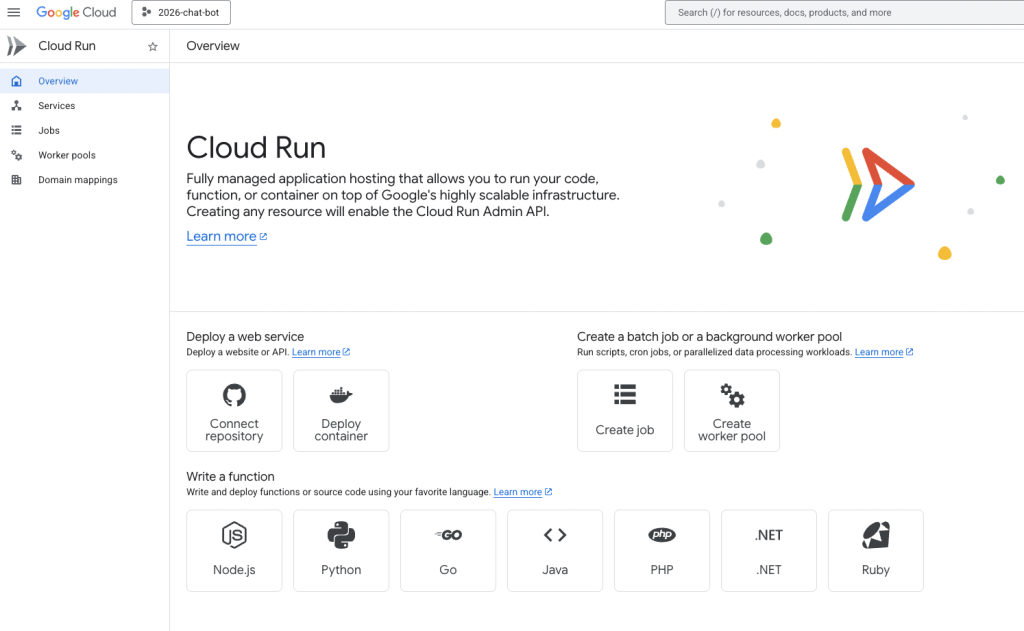
Task: Open Learn more link for Write a function
Action: (x=518, y=492)
